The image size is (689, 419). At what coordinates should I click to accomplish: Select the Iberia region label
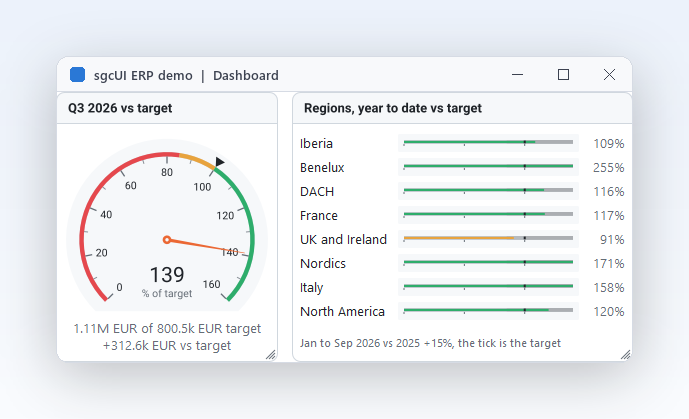[x=316, y=144]
